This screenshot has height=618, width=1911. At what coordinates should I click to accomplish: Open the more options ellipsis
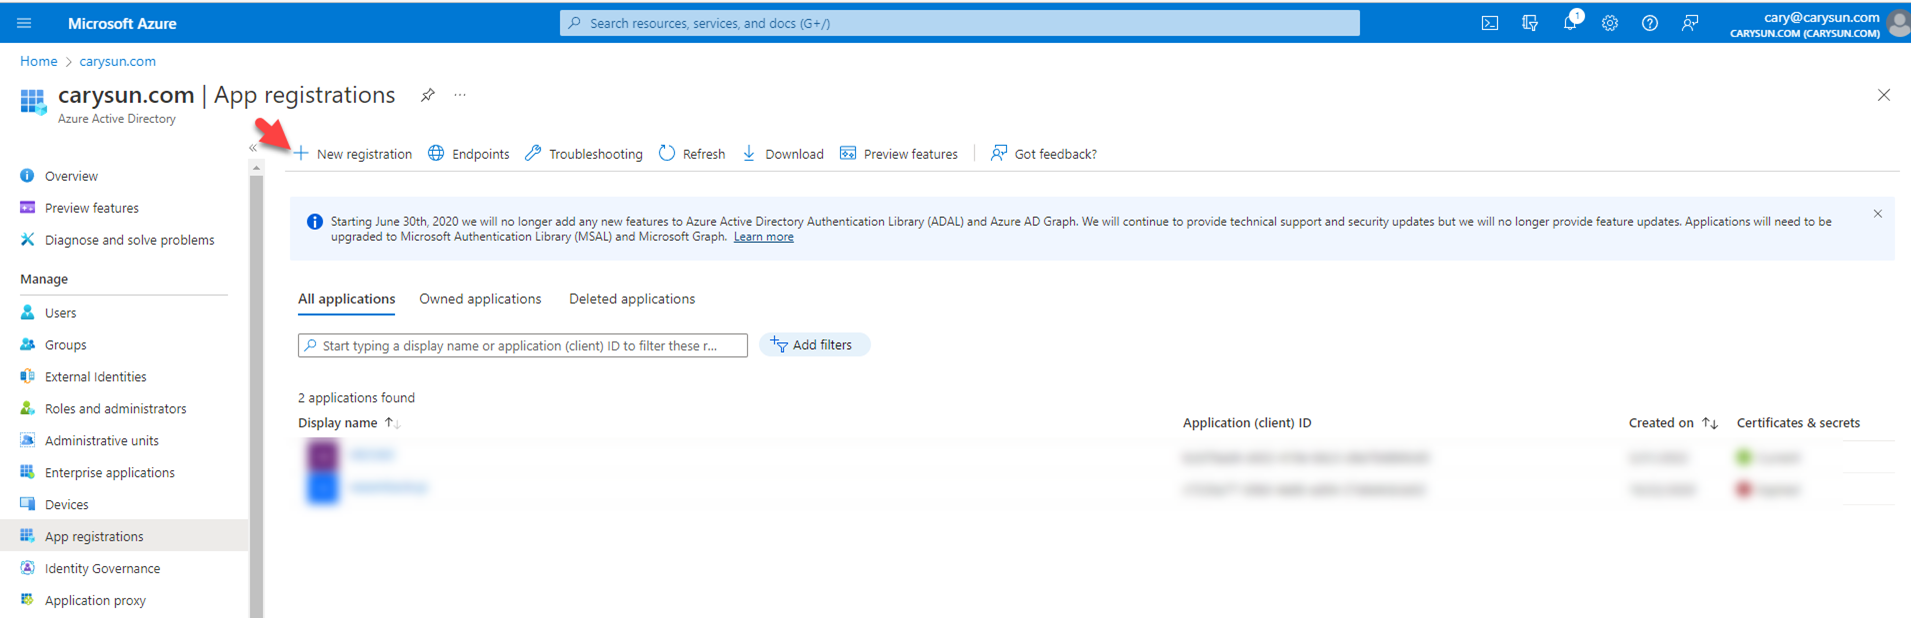[x=460, y=95]
